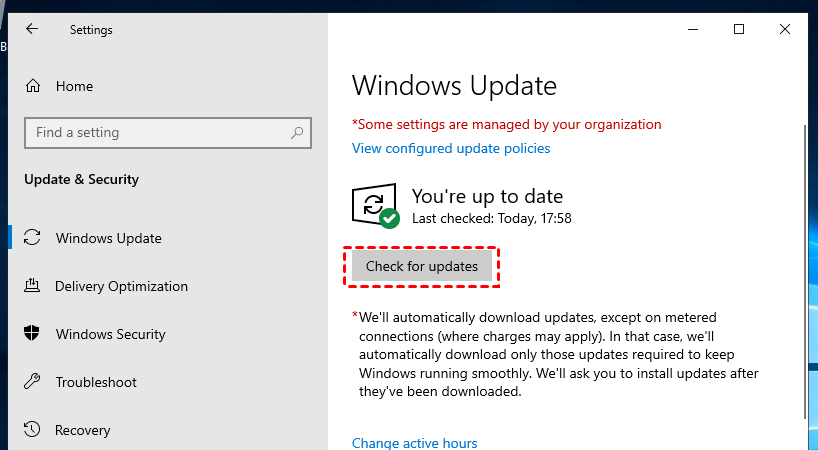Screen dimensions: 818x450
Task: Click the Delivery Optimization icon
Action: (x=33, y=286)
